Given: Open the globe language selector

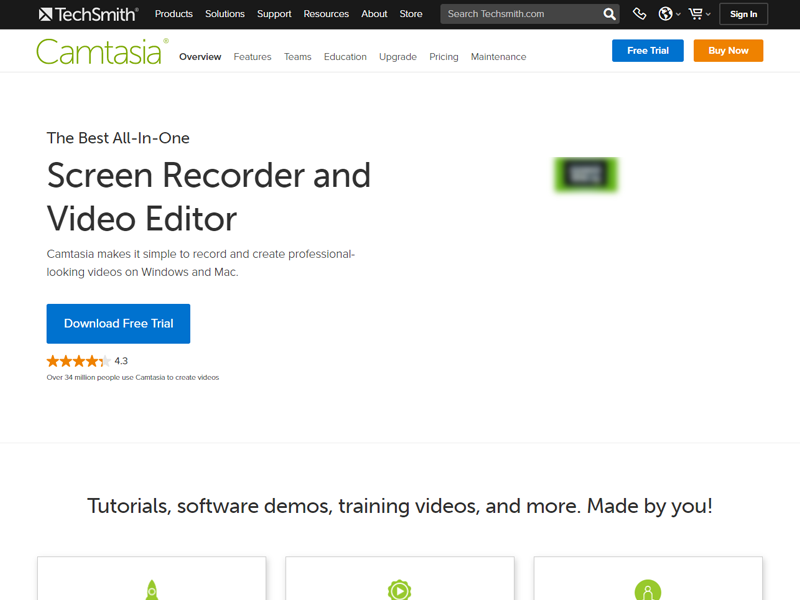Looking at the screenshot, I should click(x=669, y=14).
